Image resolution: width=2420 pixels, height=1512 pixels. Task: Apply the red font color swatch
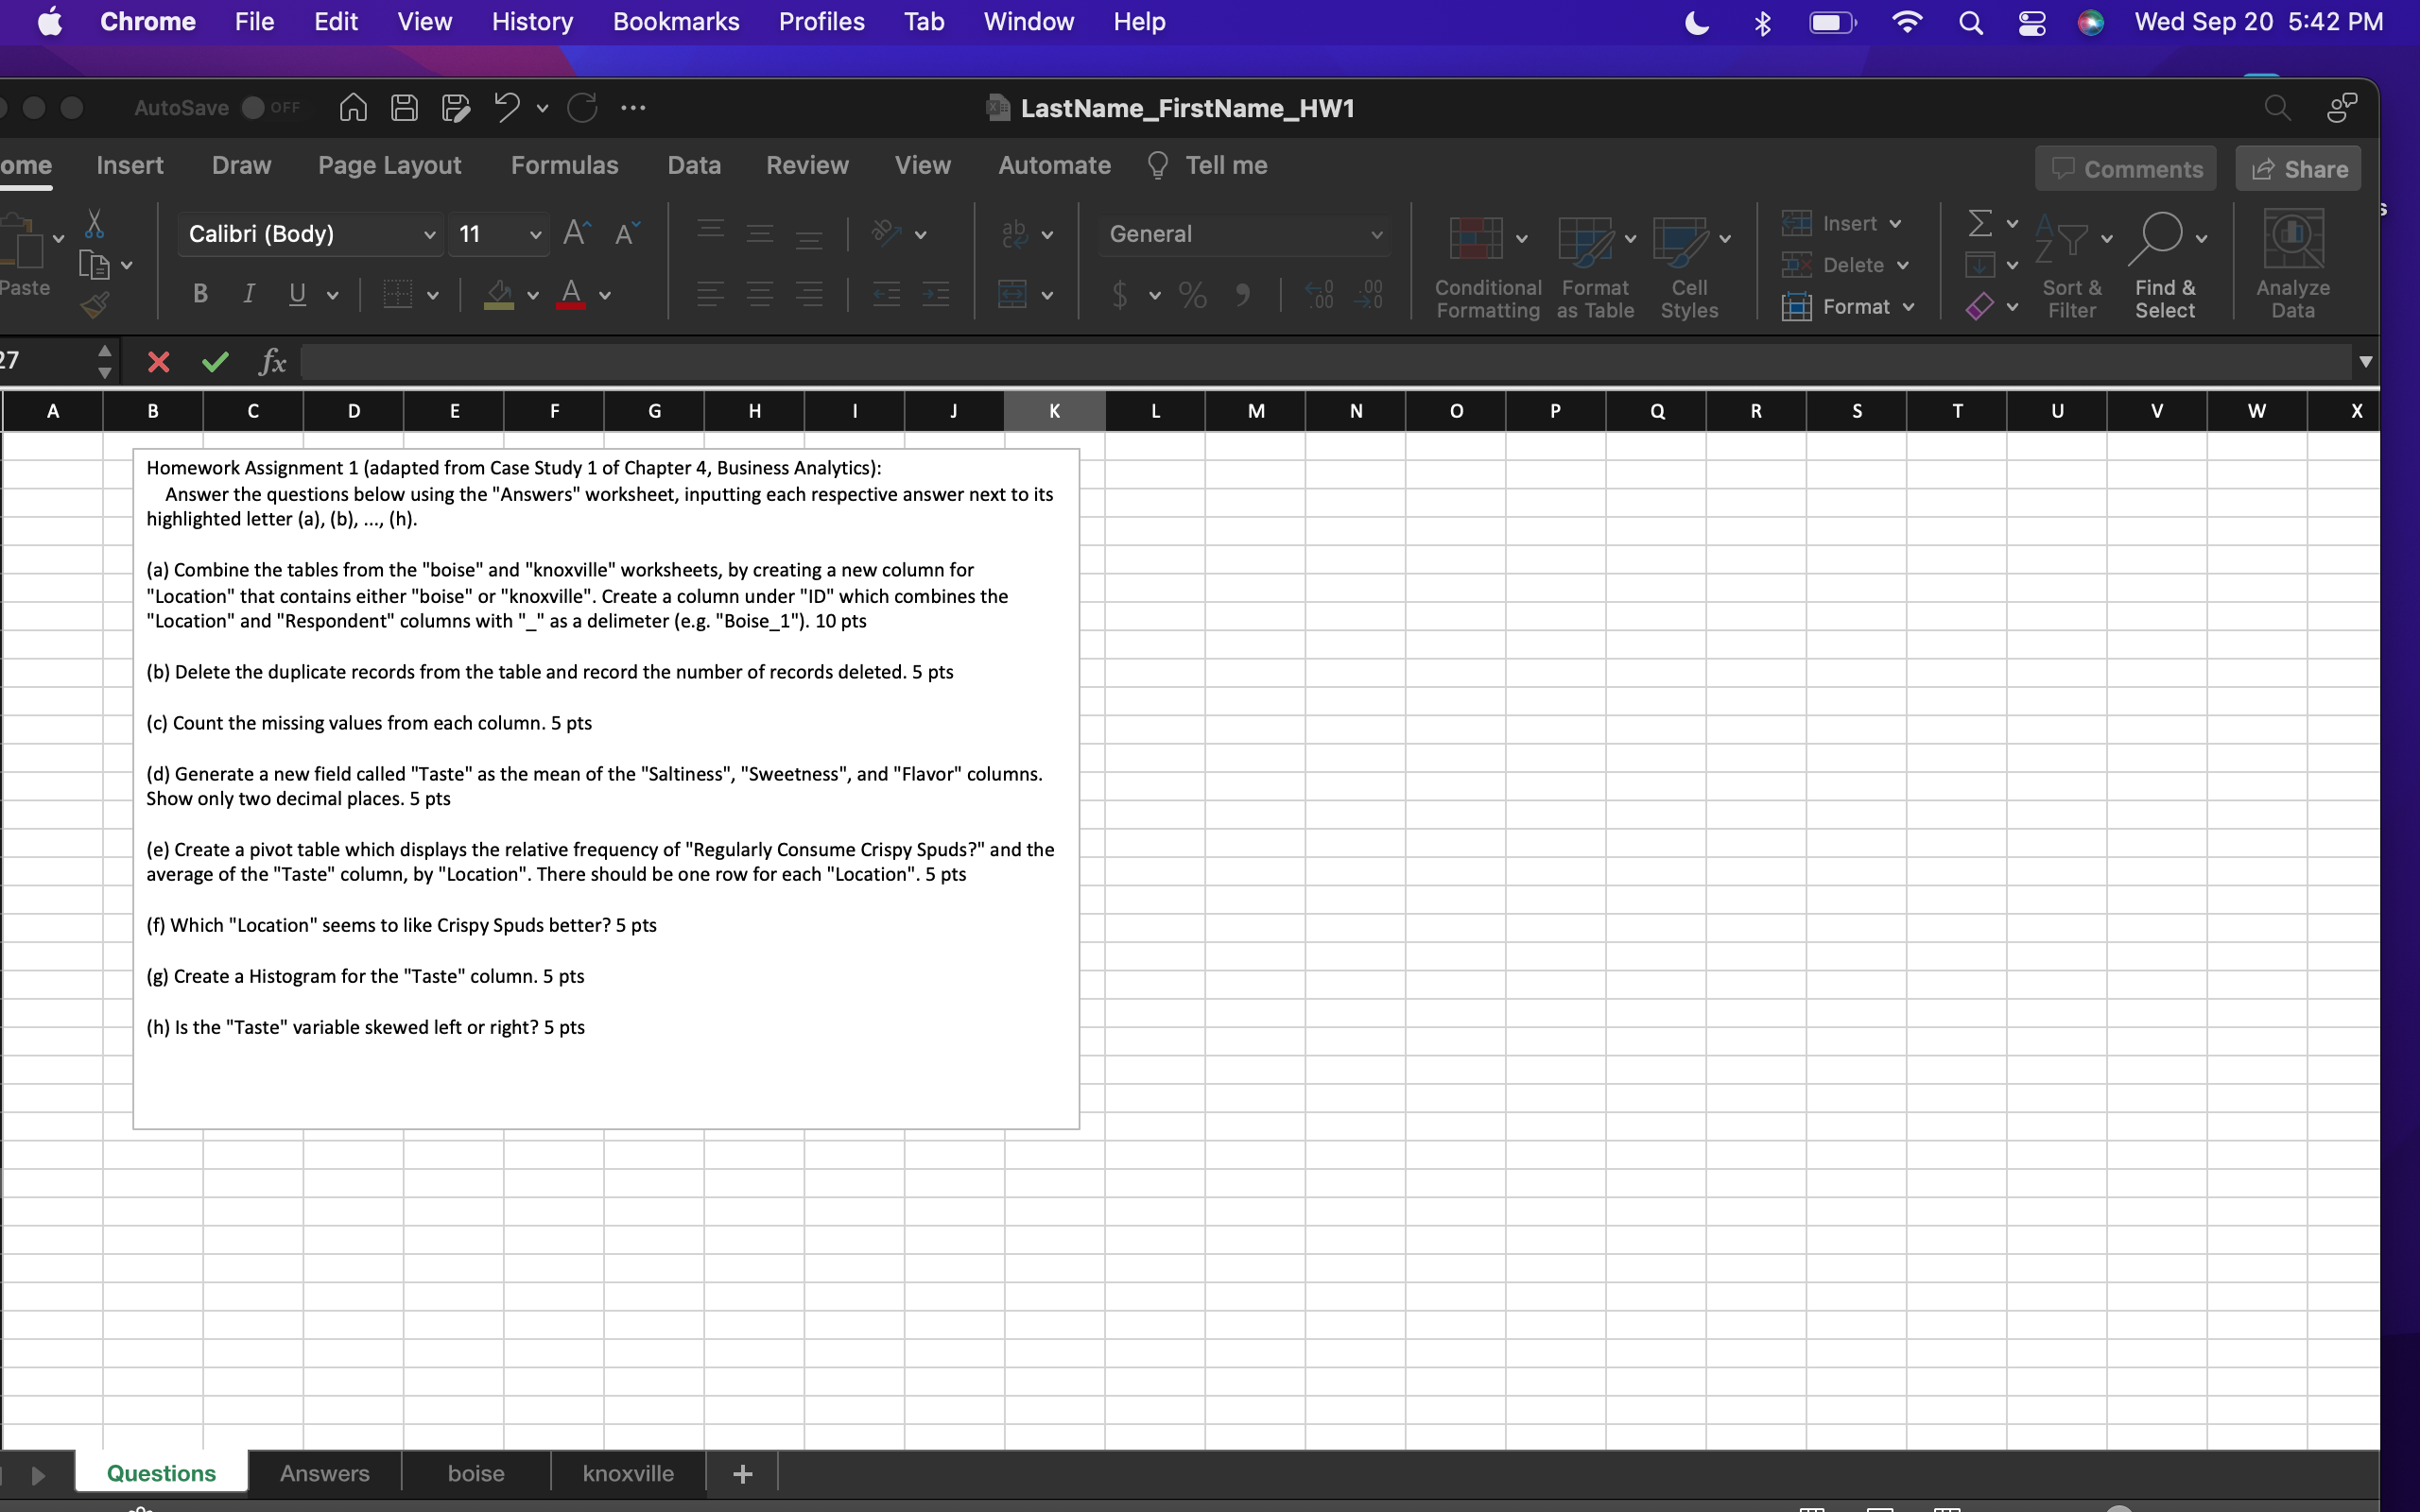pyautogui.click(x=571, y=295)
